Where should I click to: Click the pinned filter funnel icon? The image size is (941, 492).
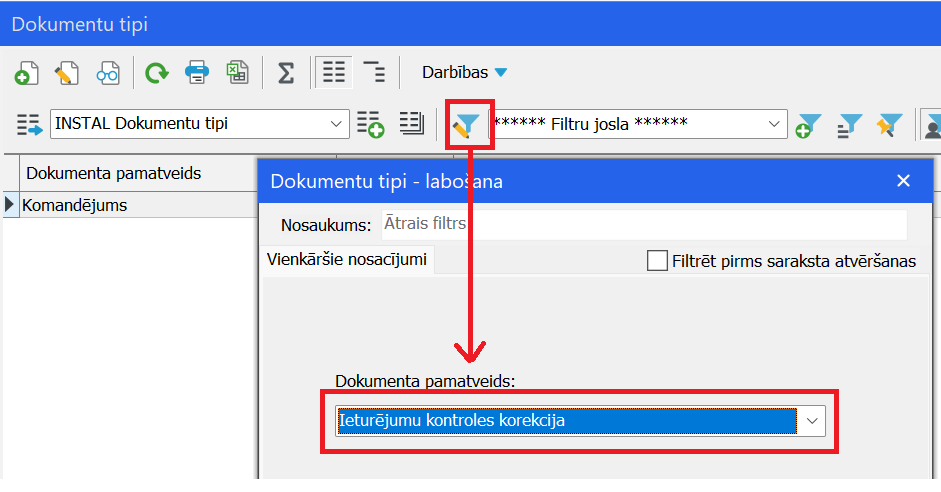pyautogui.click(x=889, y=125)
